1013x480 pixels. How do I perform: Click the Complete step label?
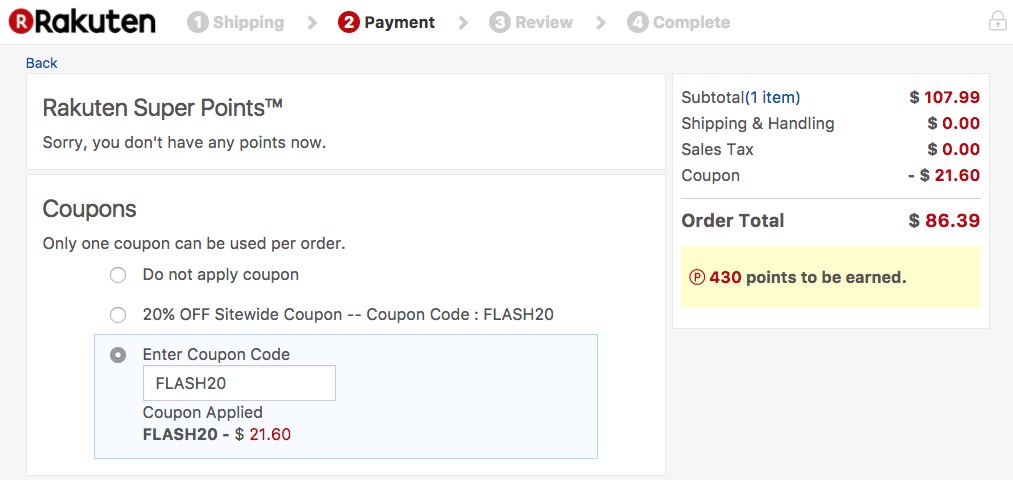(691, 22)
